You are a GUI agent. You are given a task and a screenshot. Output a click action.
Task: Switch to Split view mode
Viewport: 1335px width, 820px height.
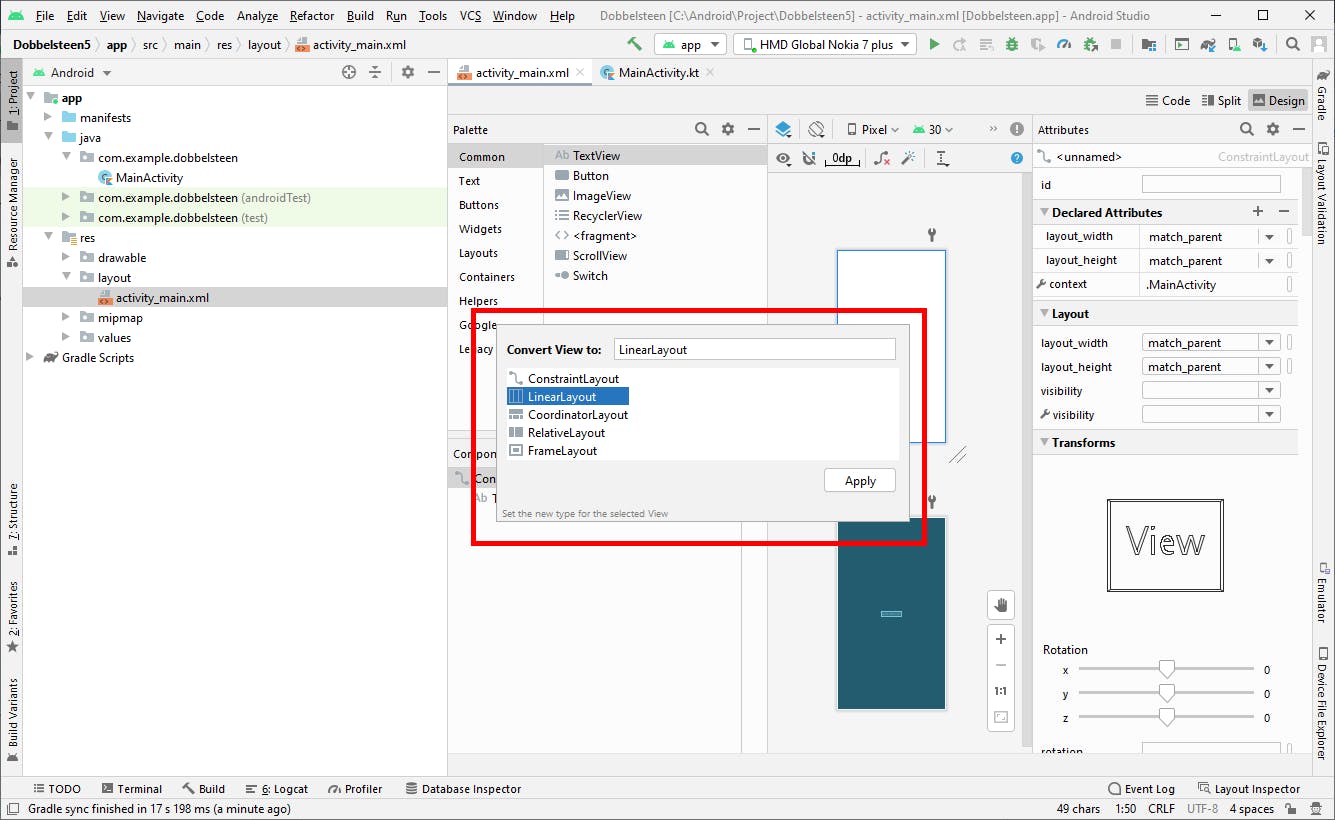coord(1220,100)
